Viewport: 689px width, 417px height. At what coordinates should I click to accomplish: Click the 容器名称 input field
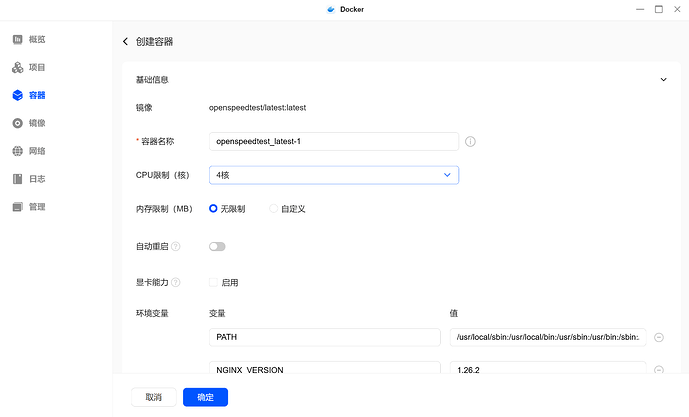(334, 142)
